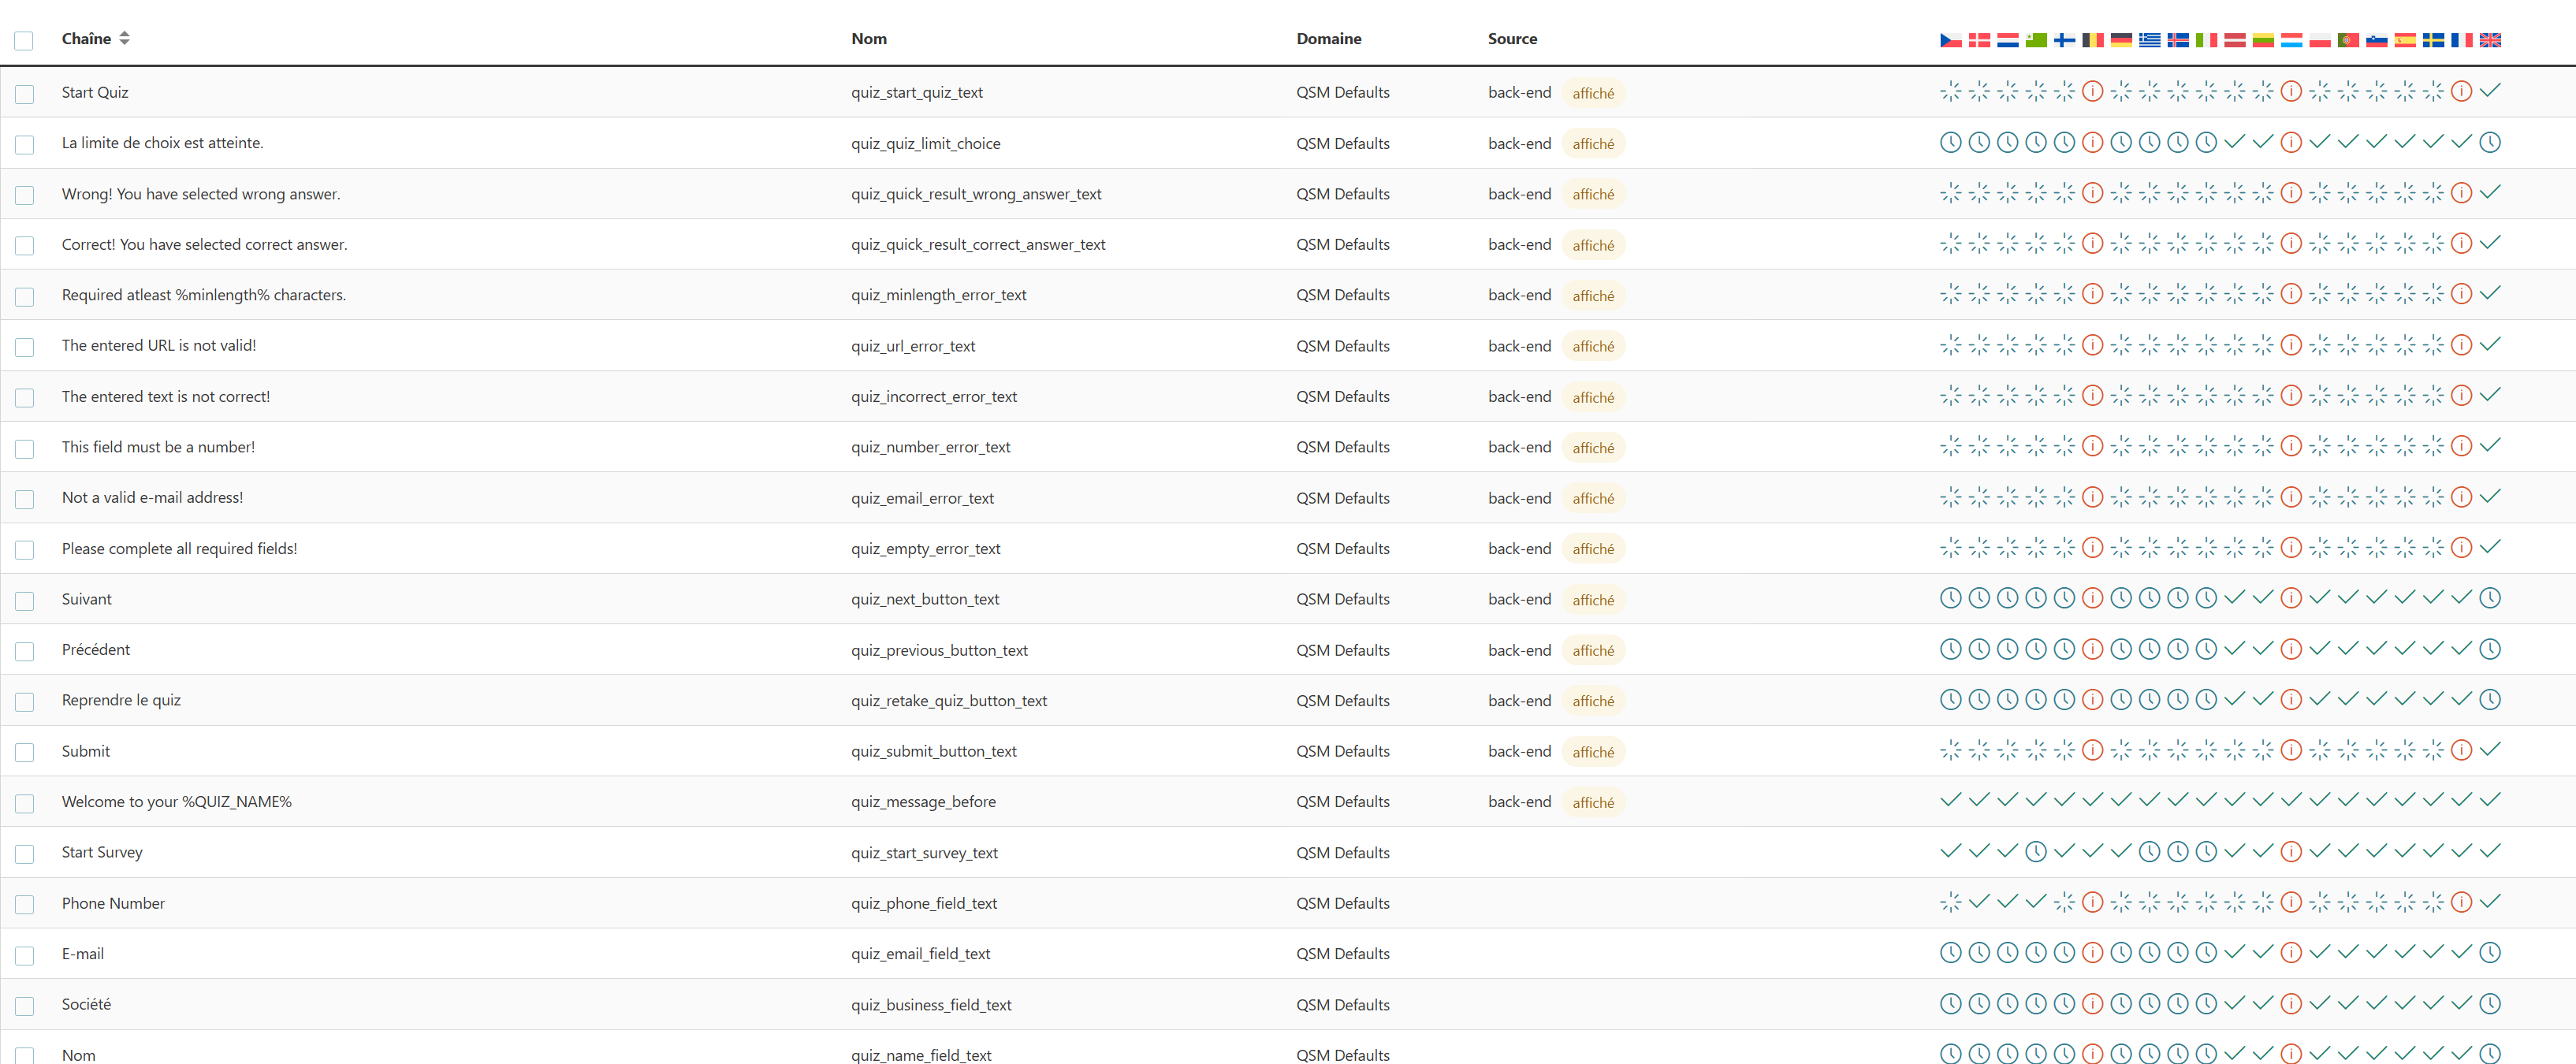Screen dimensions: 2576x1064
Task: Click Start Quiz row's English checkmark status
Action: pyautogui.click(x=2490, y=91)
